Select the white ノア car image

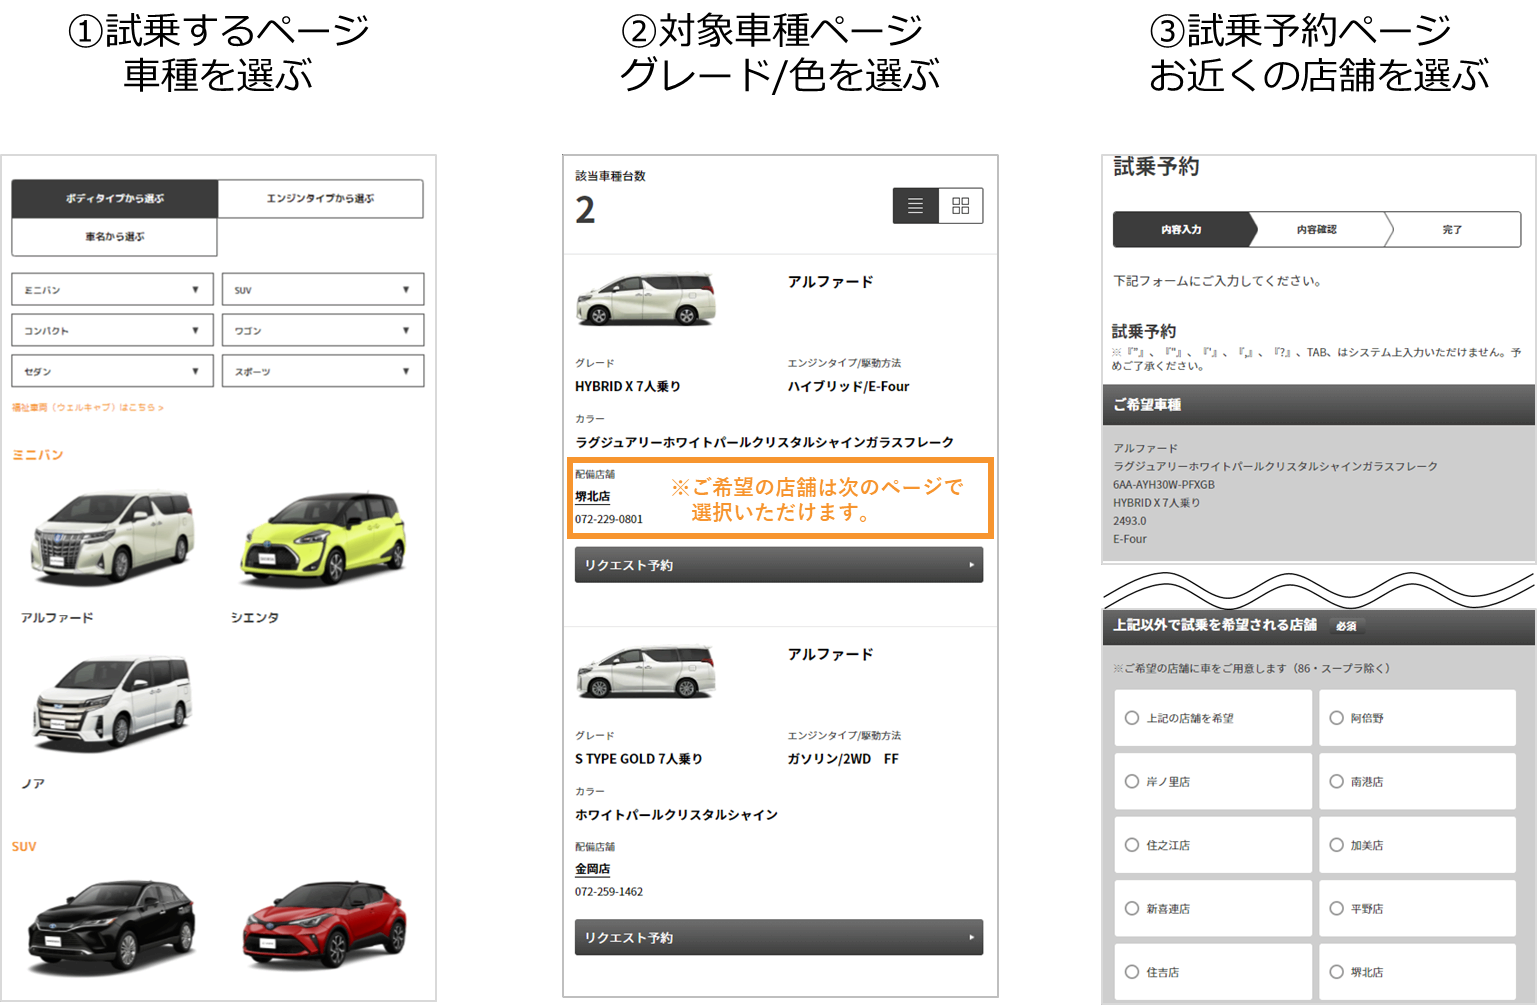coord(112,702)
